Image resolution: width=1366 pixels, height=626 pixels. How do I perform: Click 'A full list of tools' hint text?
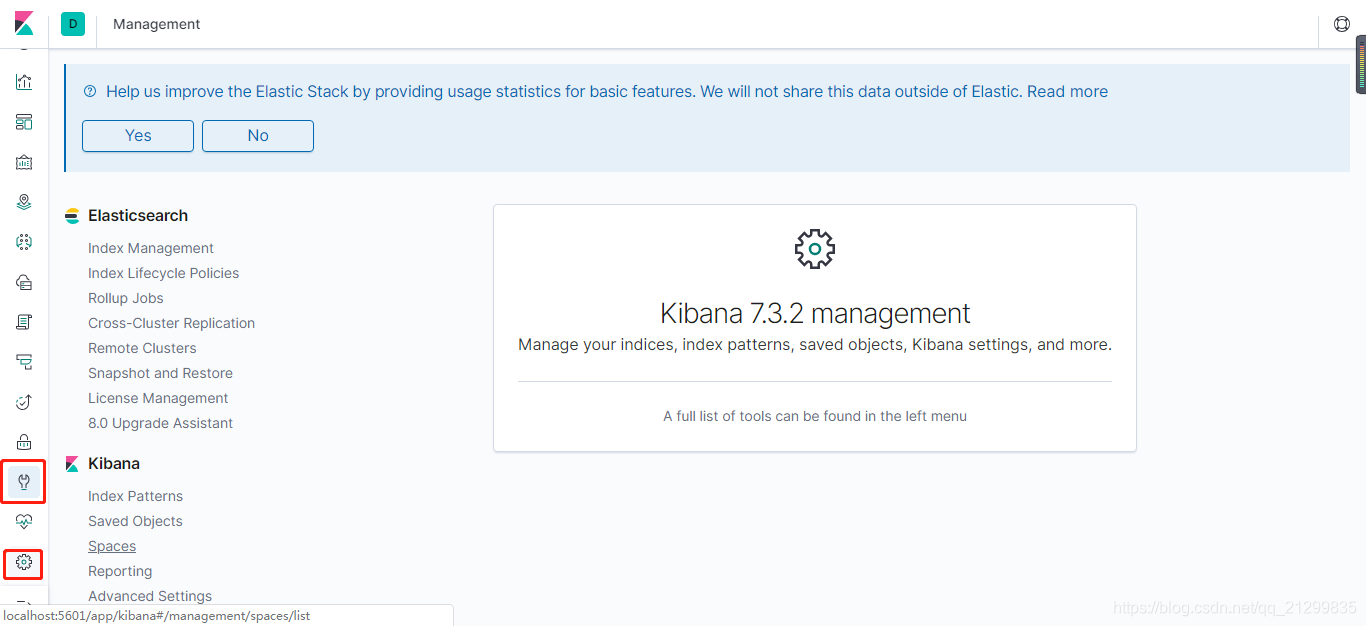[815, 416]
